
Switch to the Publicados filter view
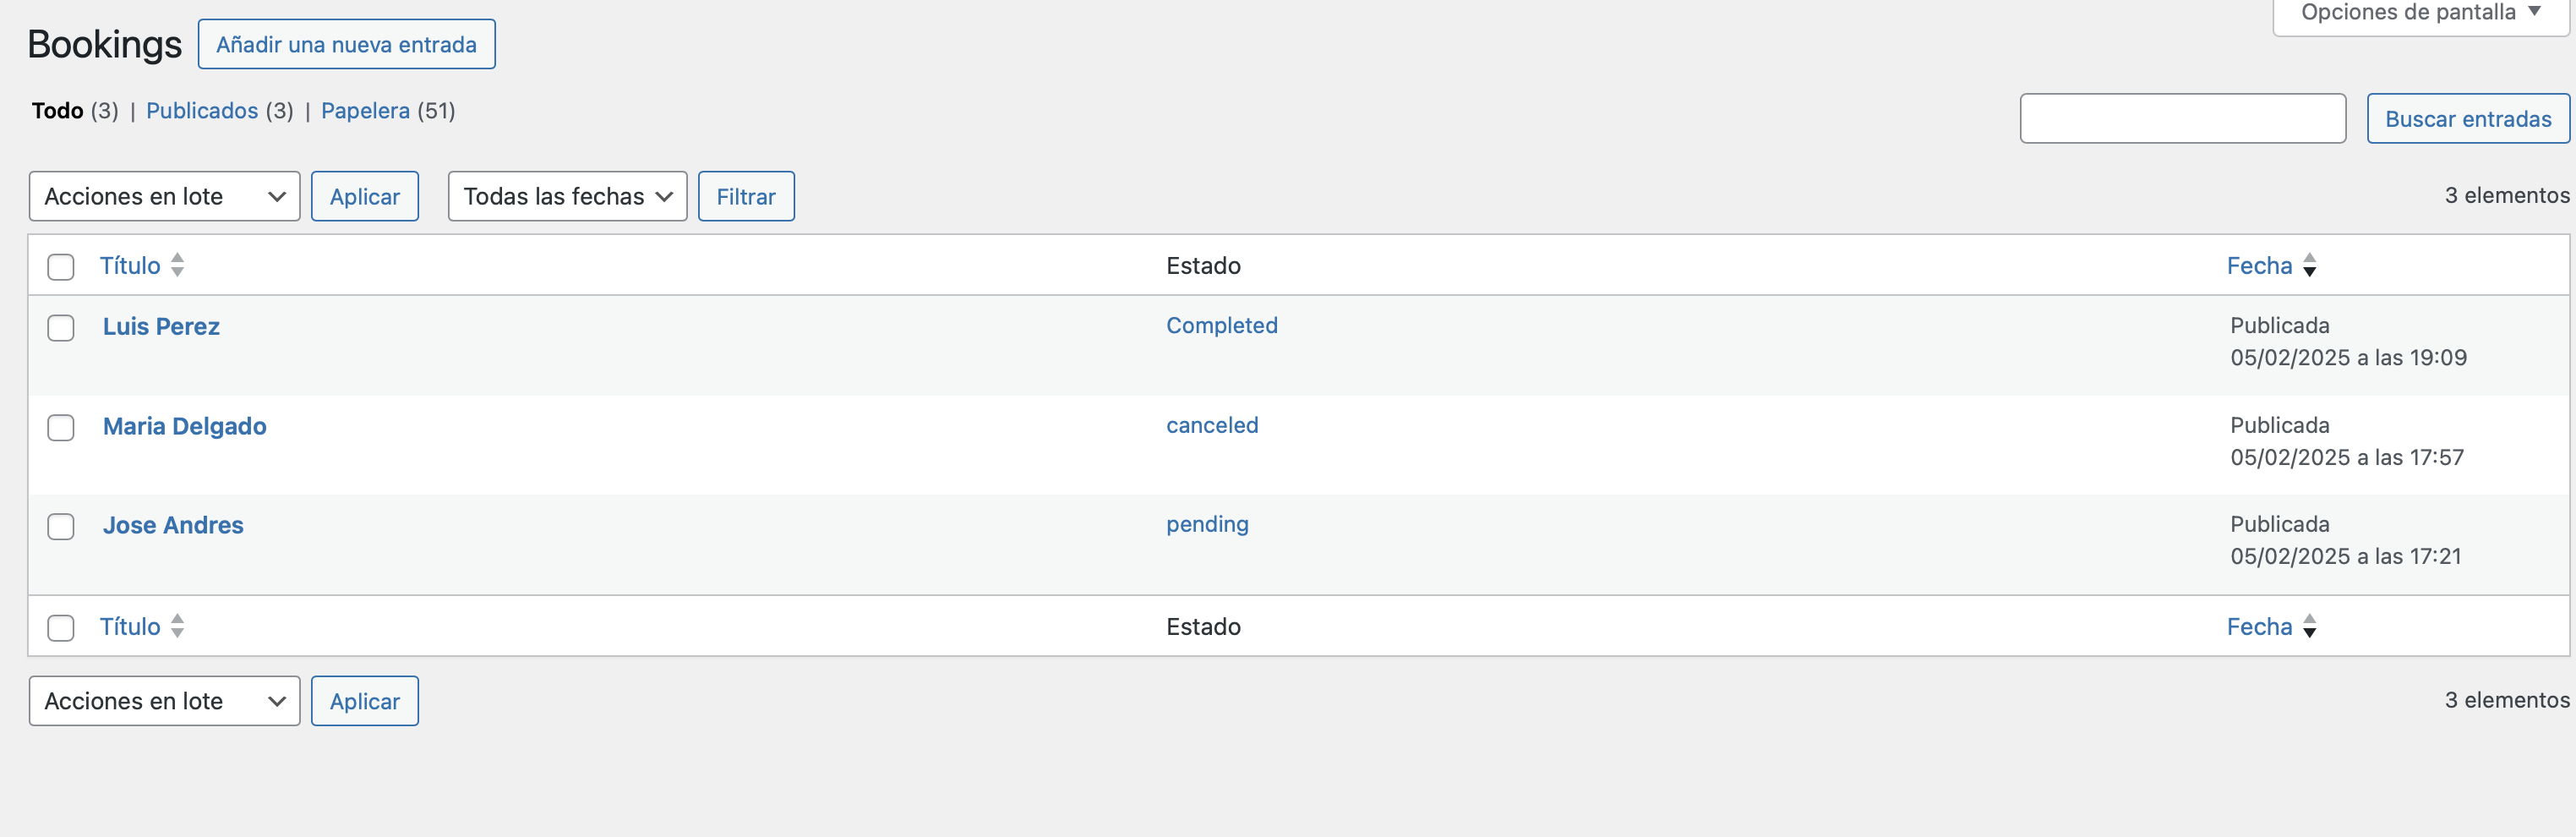tap(202, 111)
